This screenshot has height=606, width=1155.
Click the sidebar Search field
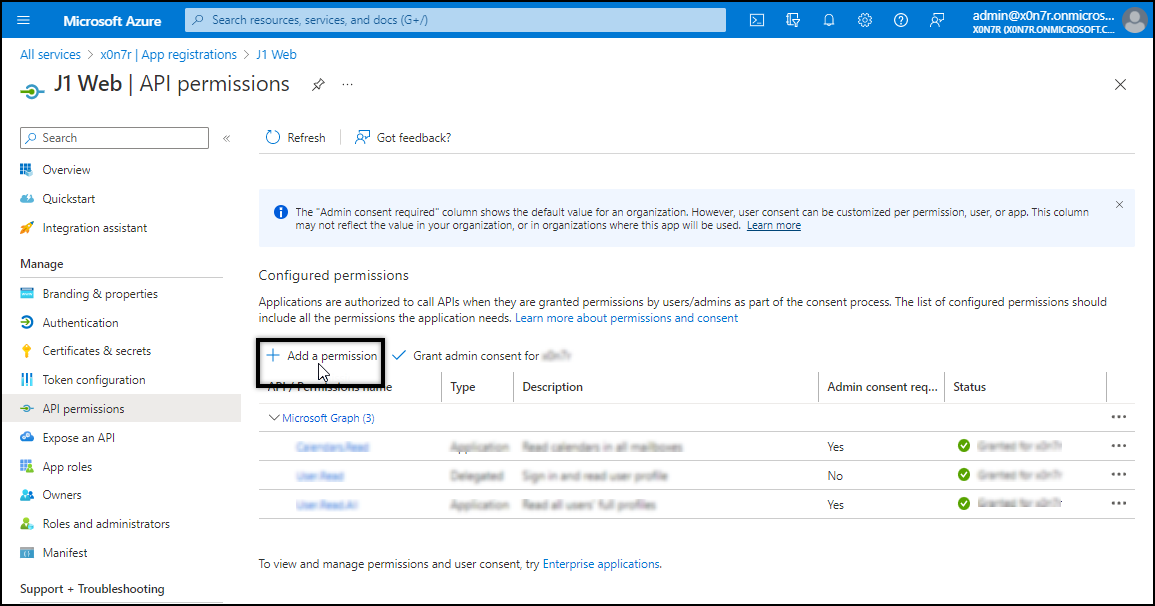[122, 138]
